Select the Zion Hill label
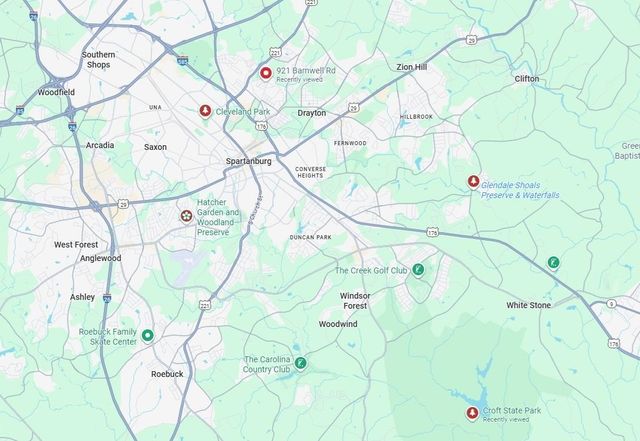Screen dimensions: 640x441 point(412,67)
